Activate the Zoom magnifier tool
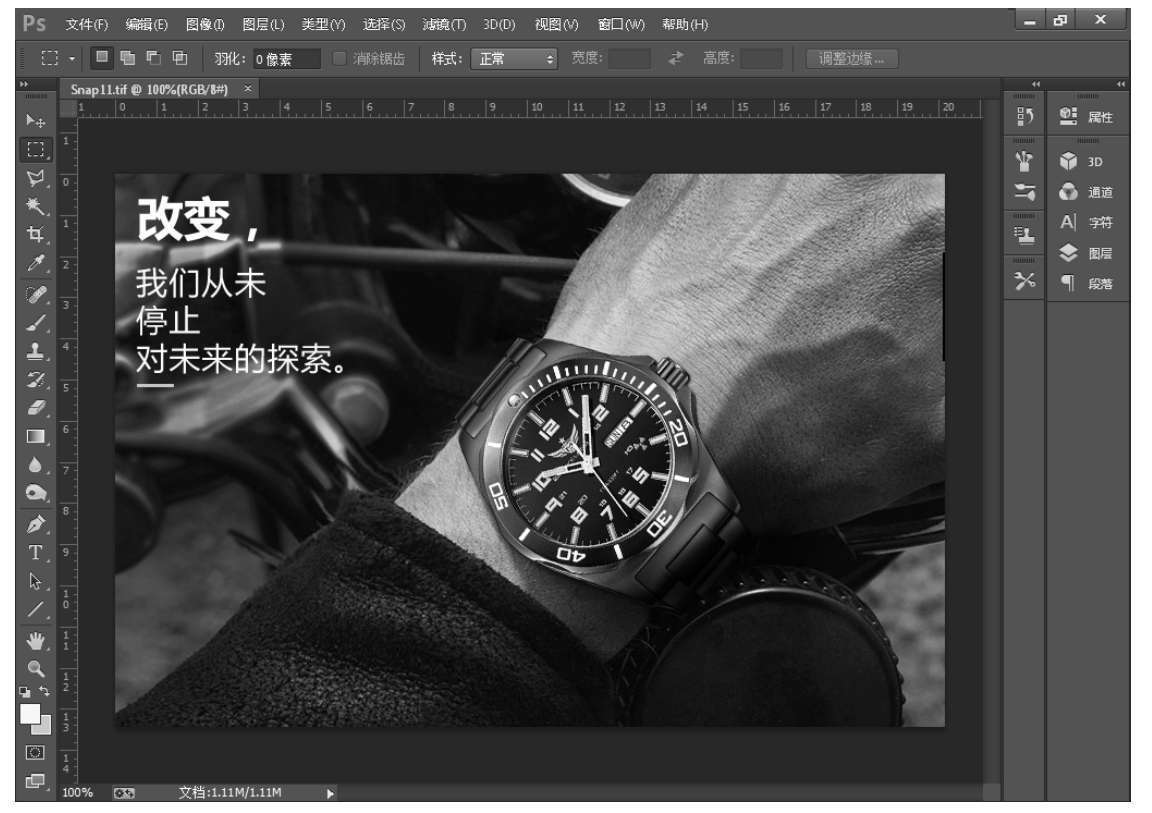This screenshot has height=813, width=1152. [35, 667]
